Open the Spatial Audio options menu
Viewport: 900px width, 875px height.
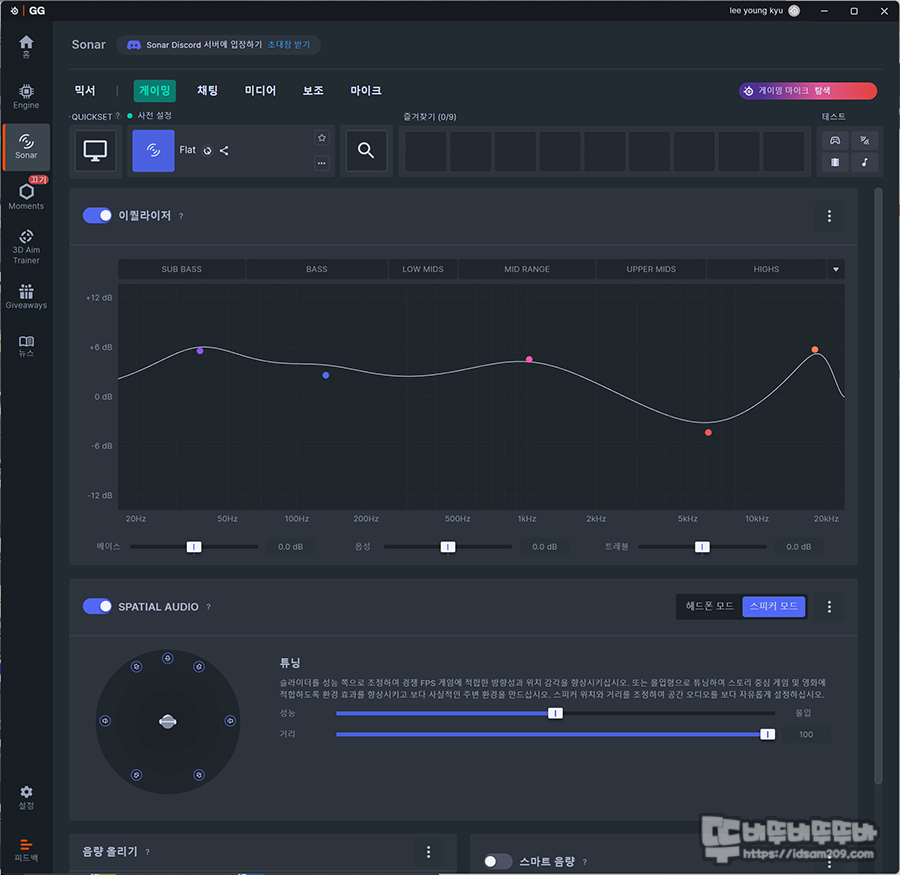829,607
